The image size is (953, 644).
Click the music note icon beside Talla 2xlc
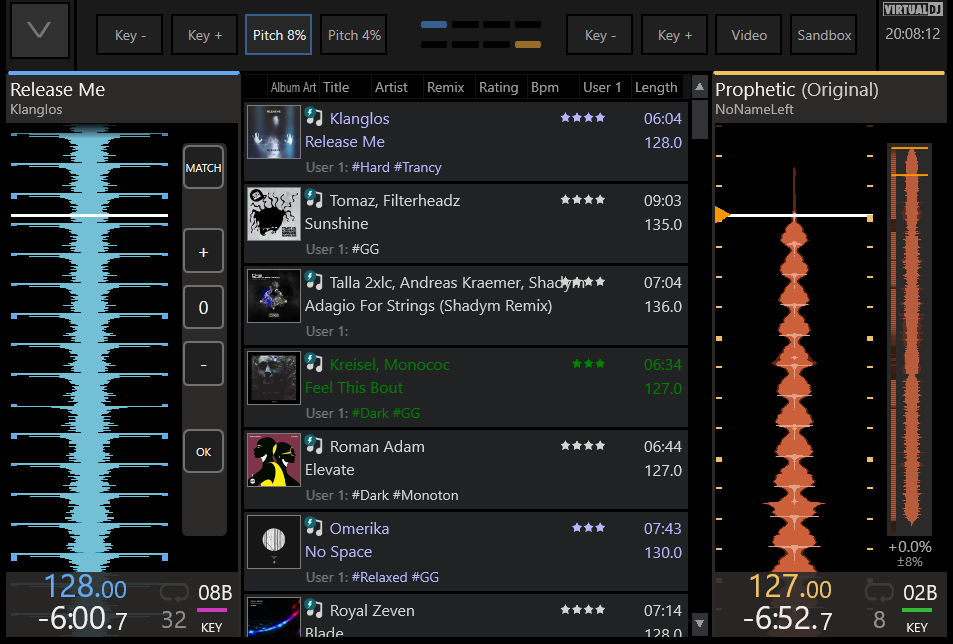pos(314,280)
